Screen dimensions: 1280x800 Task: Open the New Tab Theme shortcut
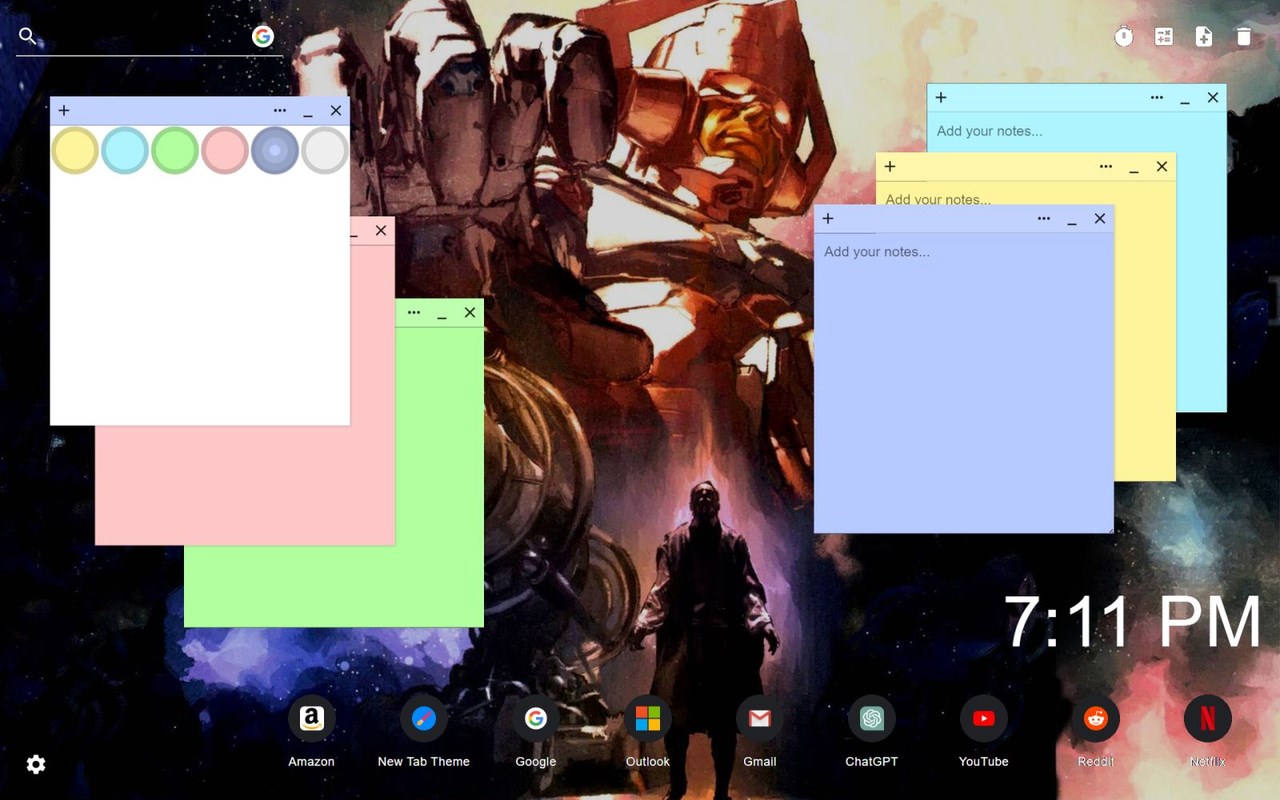pos(424,732)
